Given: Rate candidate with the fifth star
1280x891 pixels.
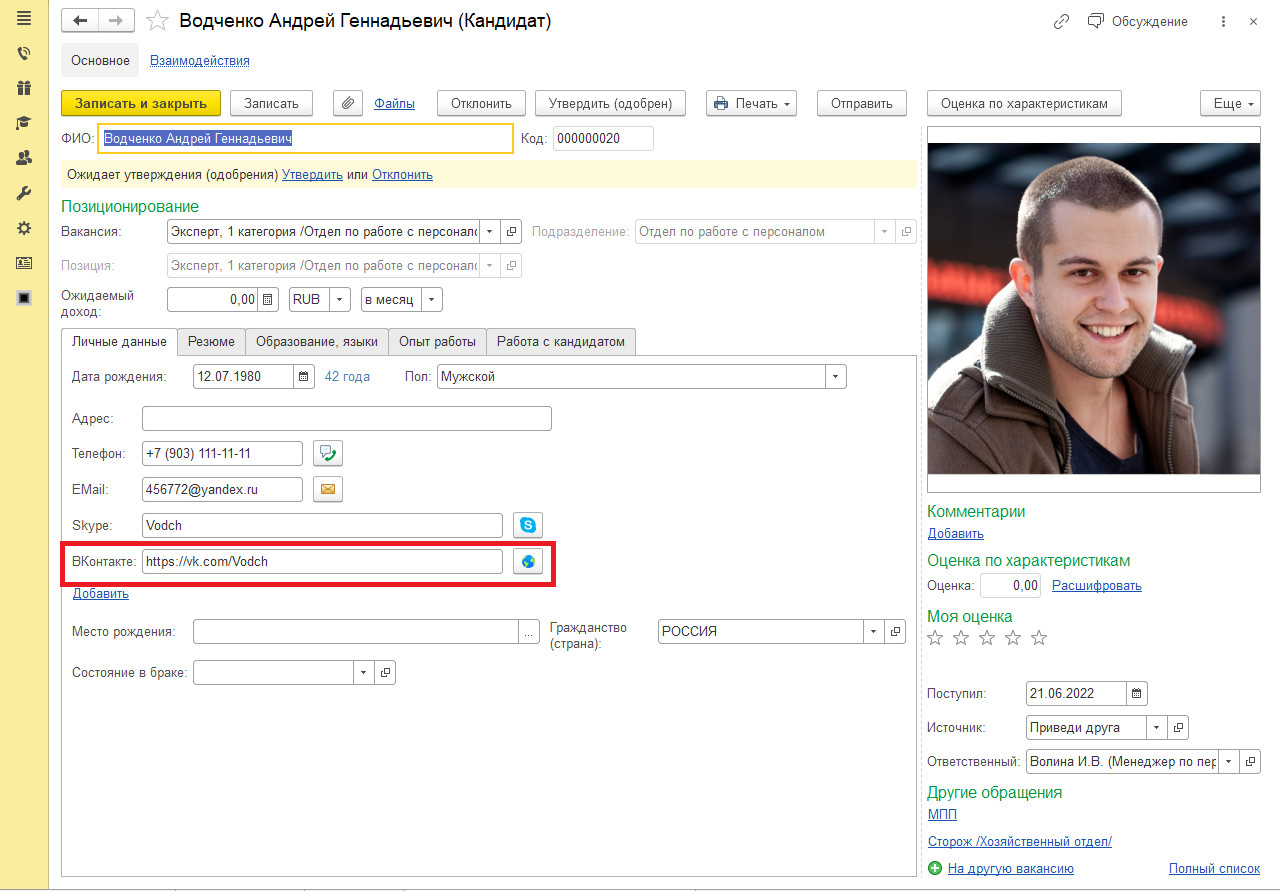Looking at the screenshot, I should [1039, 638].
